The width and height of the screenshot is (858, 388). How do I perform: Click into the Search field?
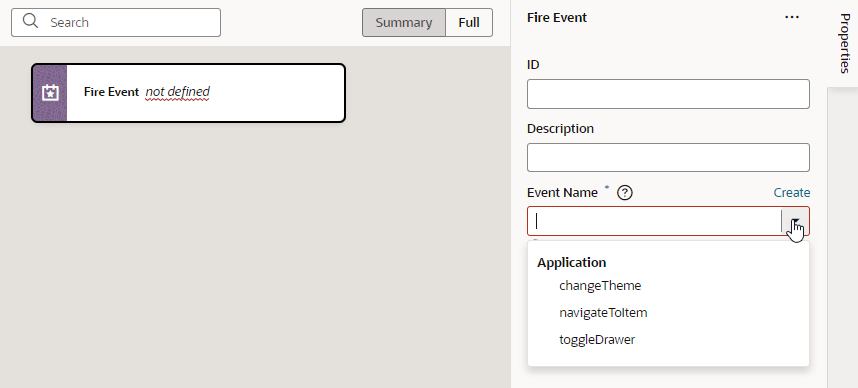[x=116, y=22]
